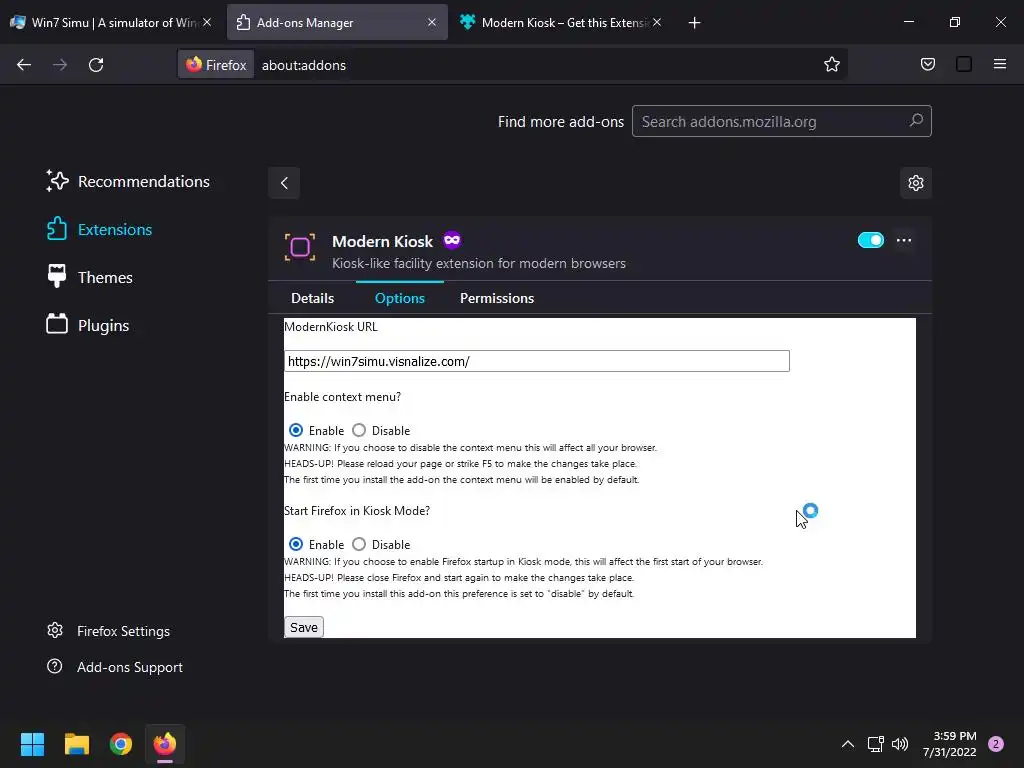Close the Add-ons Manager tab

pyautogui.click(x=432, y=22)
